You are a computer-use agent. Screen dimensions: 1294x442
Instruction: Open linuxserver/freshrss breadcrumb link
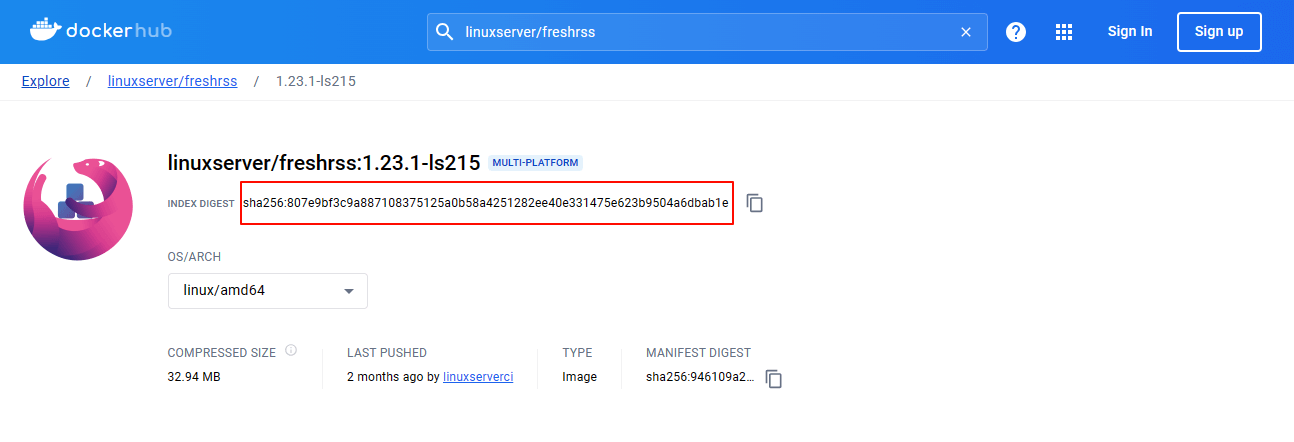pyautogui.click(x=172, y=81)
